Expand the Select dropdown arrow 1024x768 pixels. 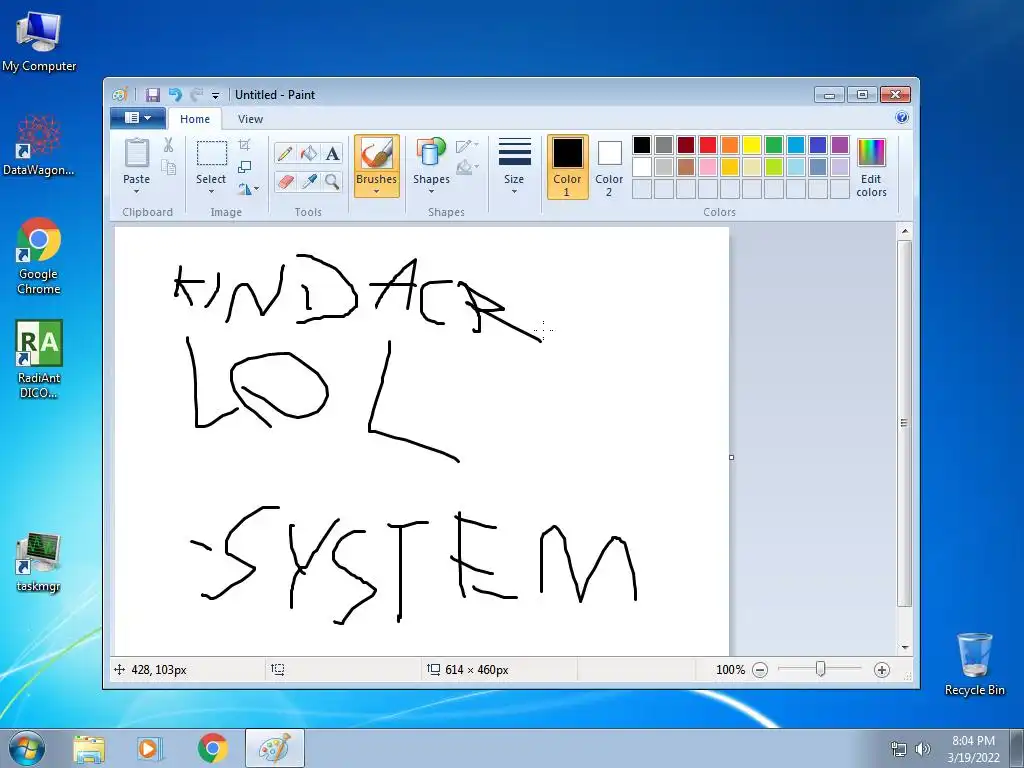[x=212, y=192]
